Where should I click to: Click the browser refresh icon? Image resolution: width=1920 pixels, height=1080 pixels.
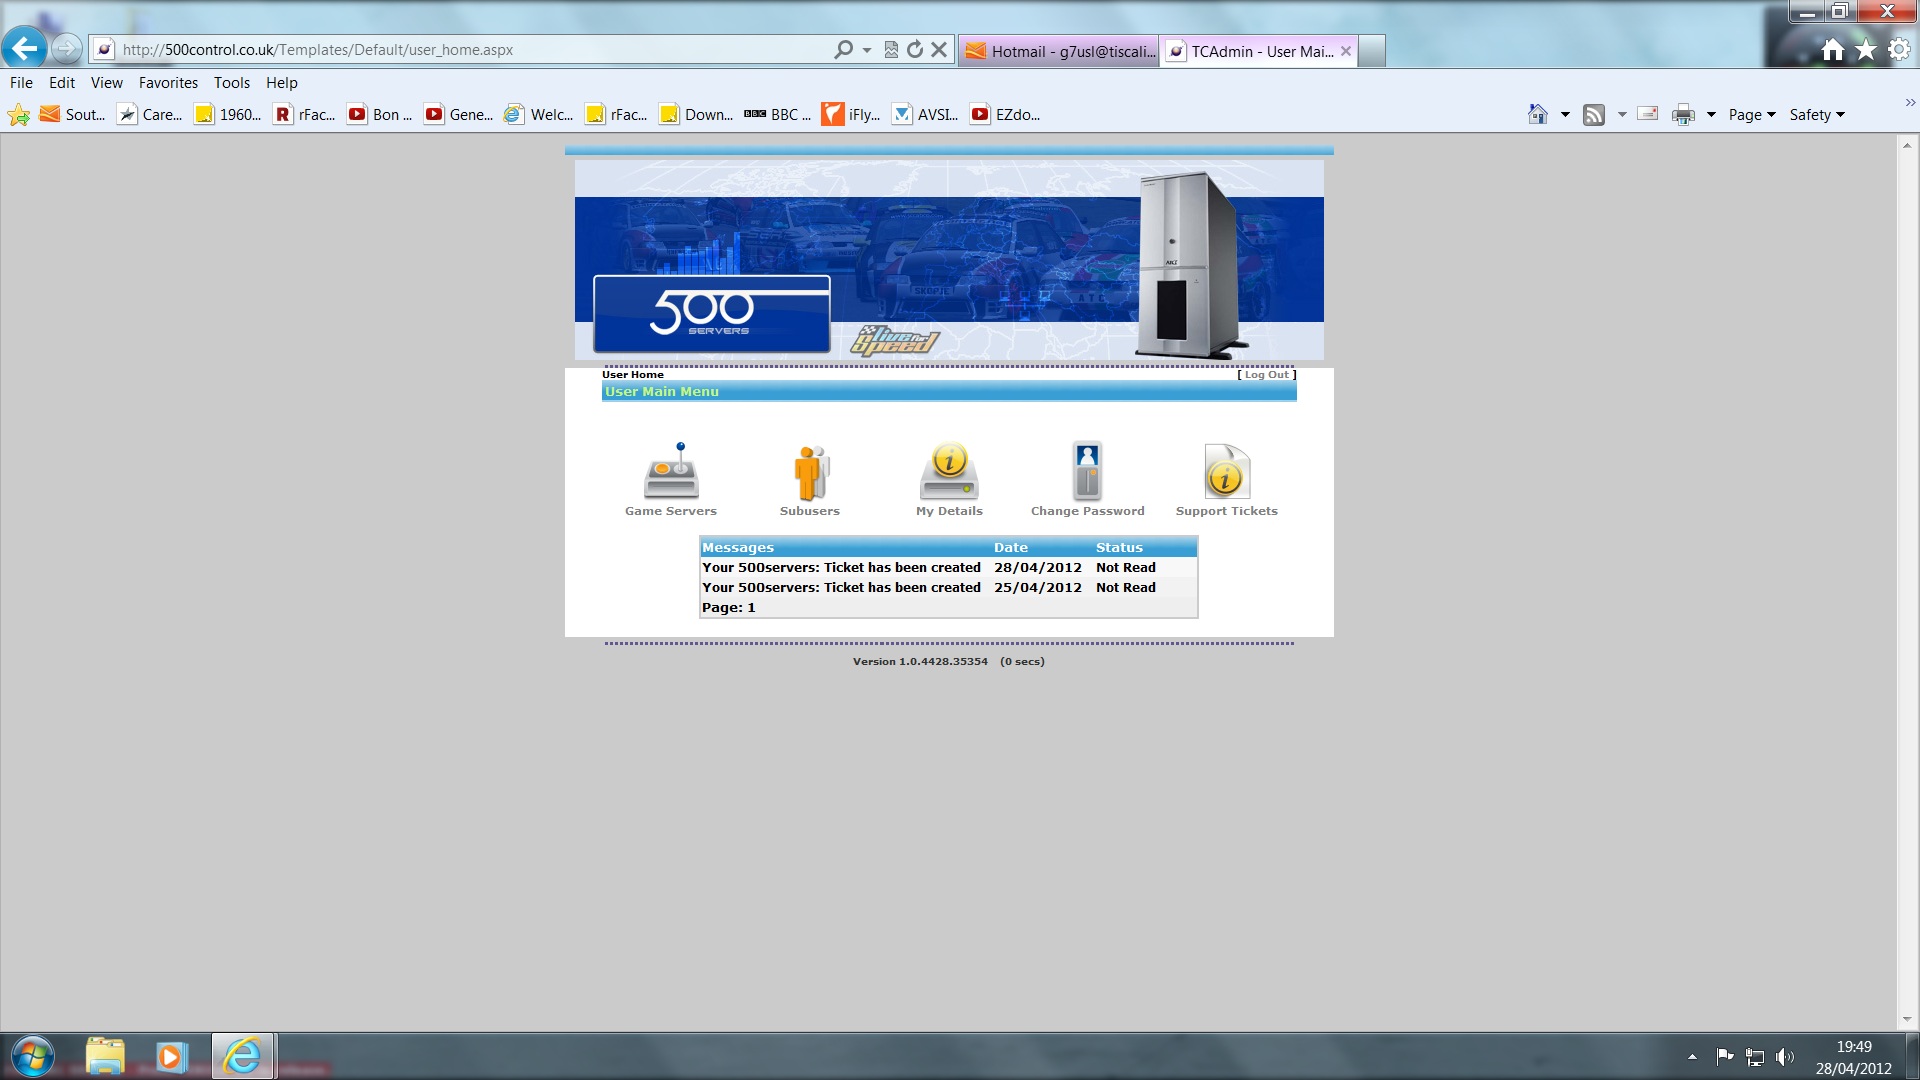(x=915, y=49)
